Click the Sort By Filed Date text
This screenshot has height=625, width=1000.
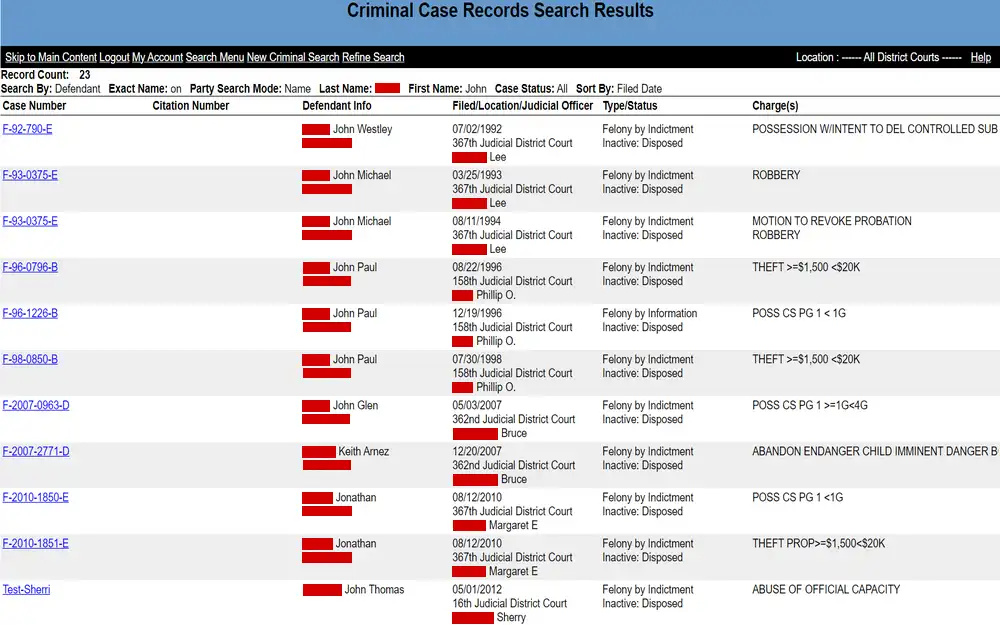(619, 89)
